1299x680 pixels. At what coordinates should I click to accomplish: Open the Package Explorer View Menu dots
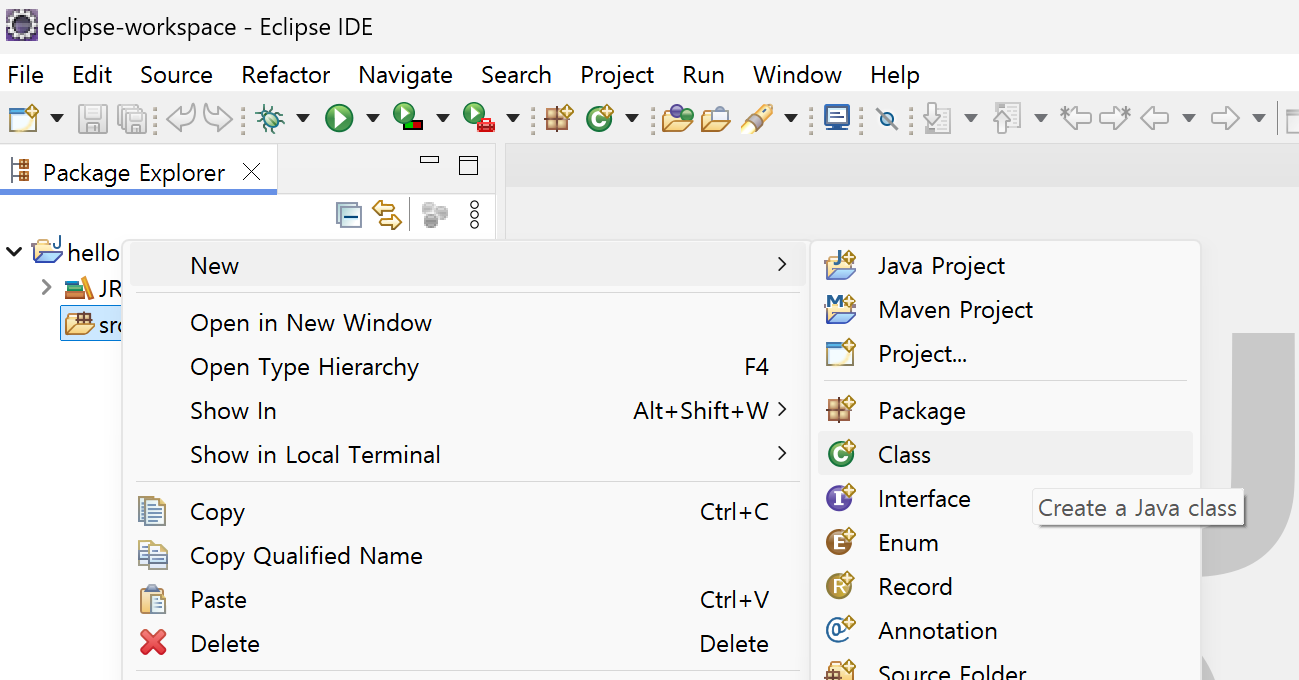pos(475,214)
